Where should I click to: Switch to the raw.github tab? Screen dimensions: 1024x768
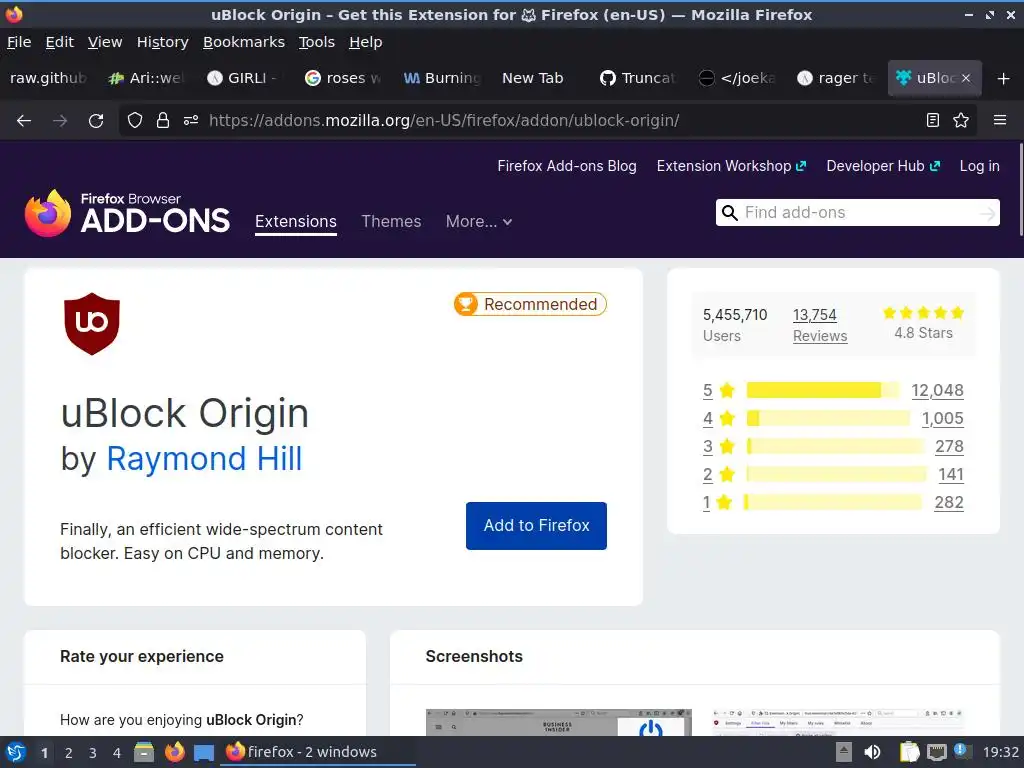coord(48,78)
